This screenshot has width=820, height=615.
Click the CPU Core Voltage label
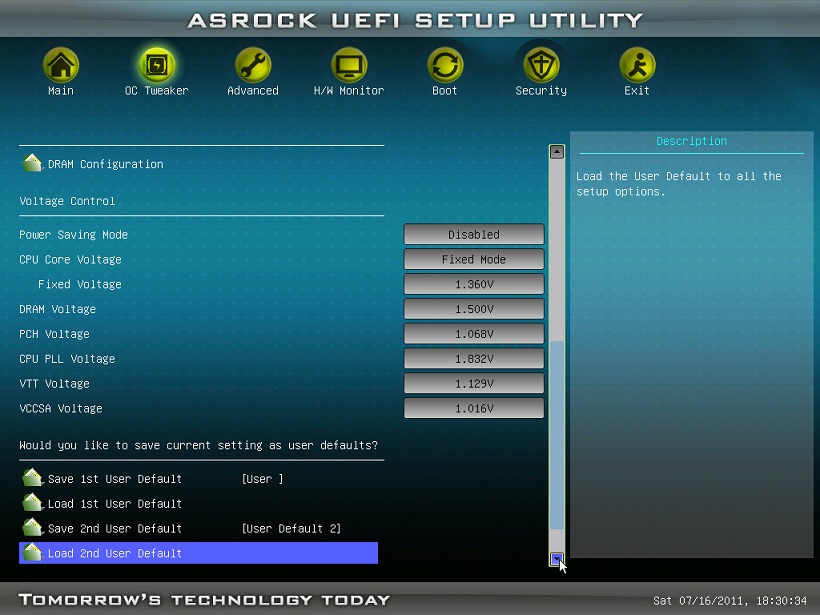(x=70, y=259)
